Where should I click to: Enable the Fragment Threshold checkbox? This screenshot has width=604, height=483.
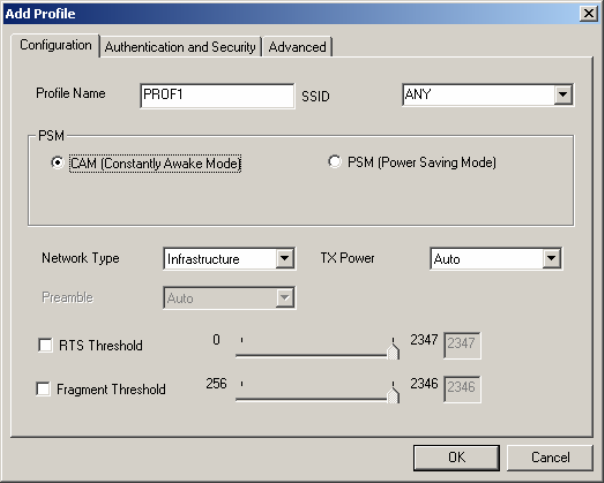pyautogui.click(x=43, y=389)
